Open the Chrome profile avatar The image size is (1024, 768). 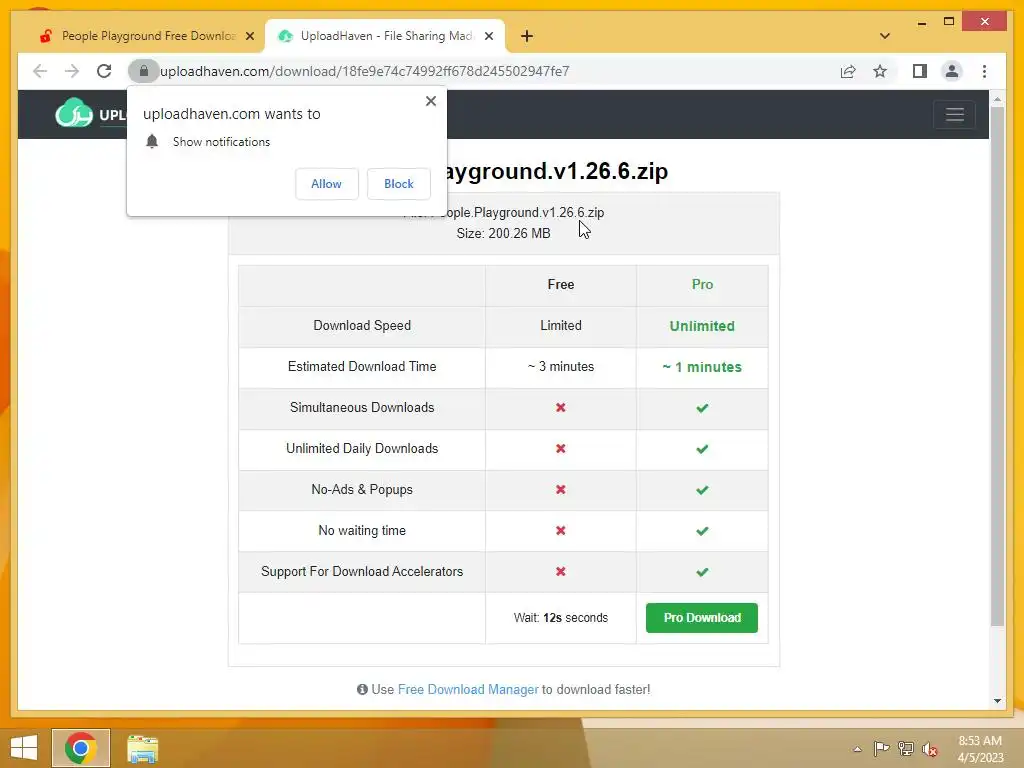[x=952, y=71]
